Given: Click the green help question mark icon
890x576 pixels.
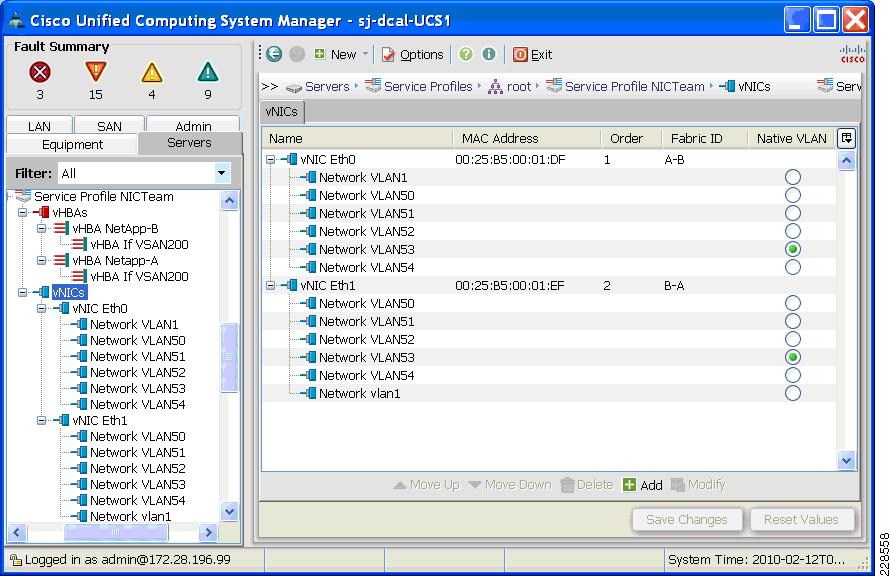Looking at the screenshot, I should tap(466, 54).
